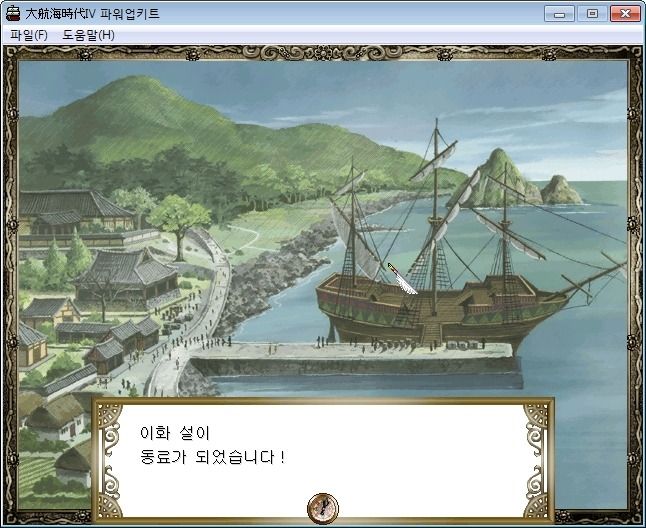Click the tall rocky island offshore
The image size is (646, 528).
(x=494, y=178)
